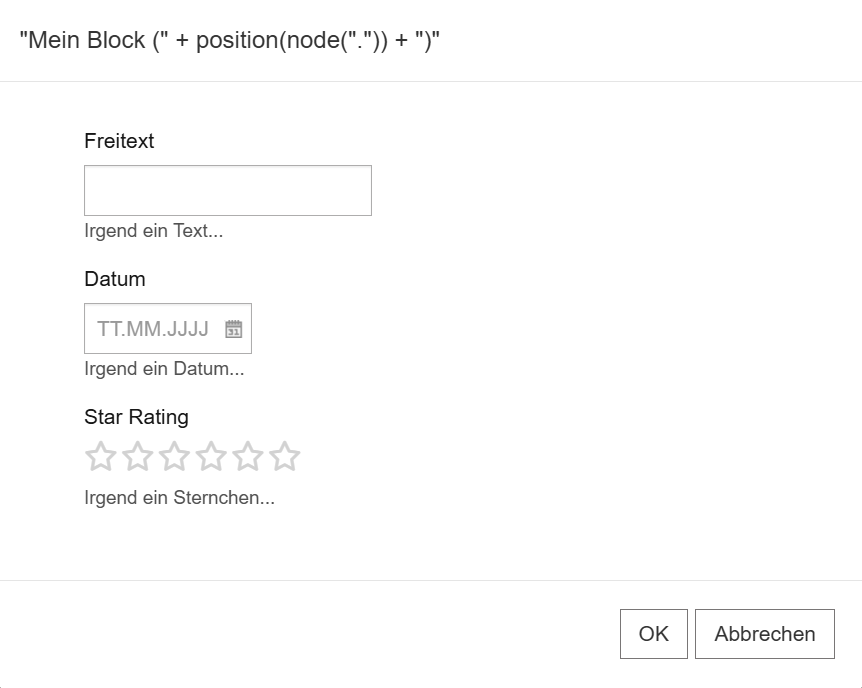Click the 'Irgend ein Text...' hint
Screen dimensions: 862x688
click(x=153, y=231)
